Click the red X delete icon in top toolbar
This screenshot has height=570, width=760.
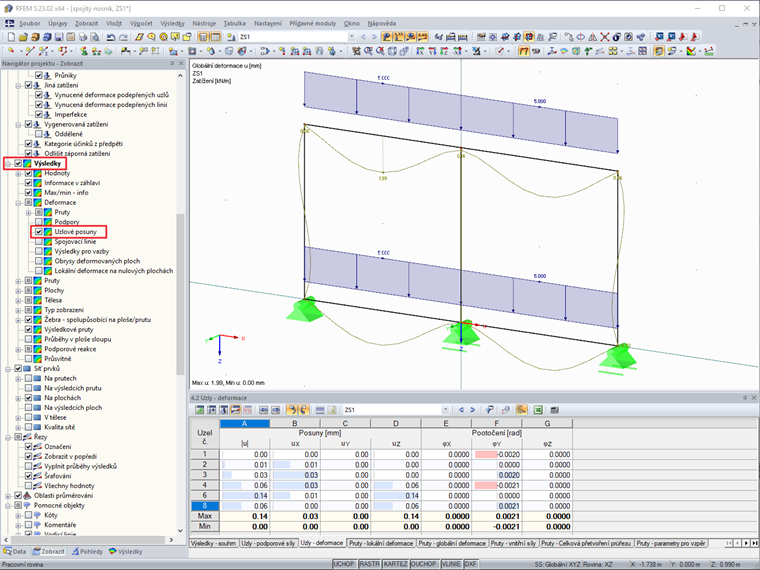(x=604, y=37)
